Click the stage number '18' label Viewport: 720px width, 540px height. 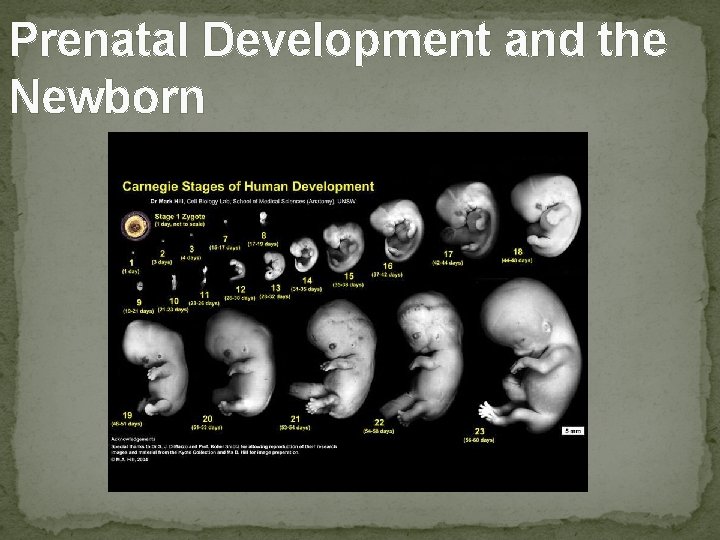click(518, 251)
